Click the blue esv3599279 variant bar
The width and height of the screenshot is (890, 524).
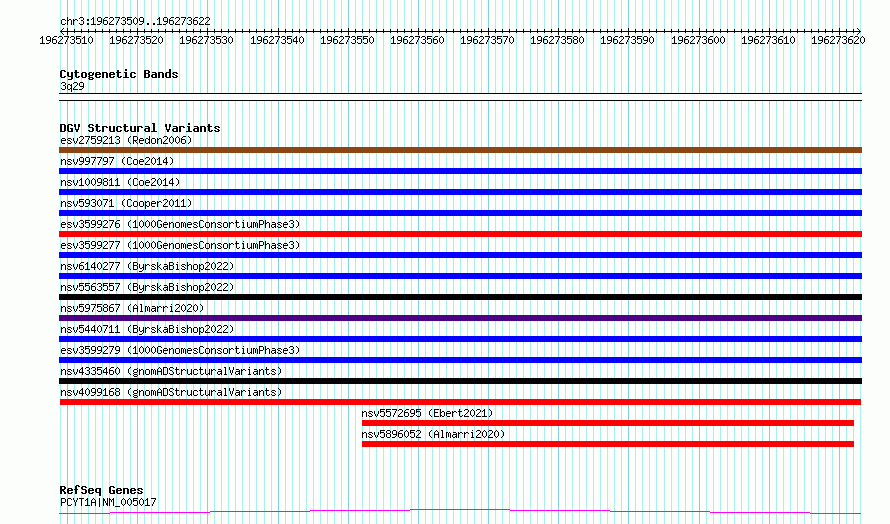point(460,360)
